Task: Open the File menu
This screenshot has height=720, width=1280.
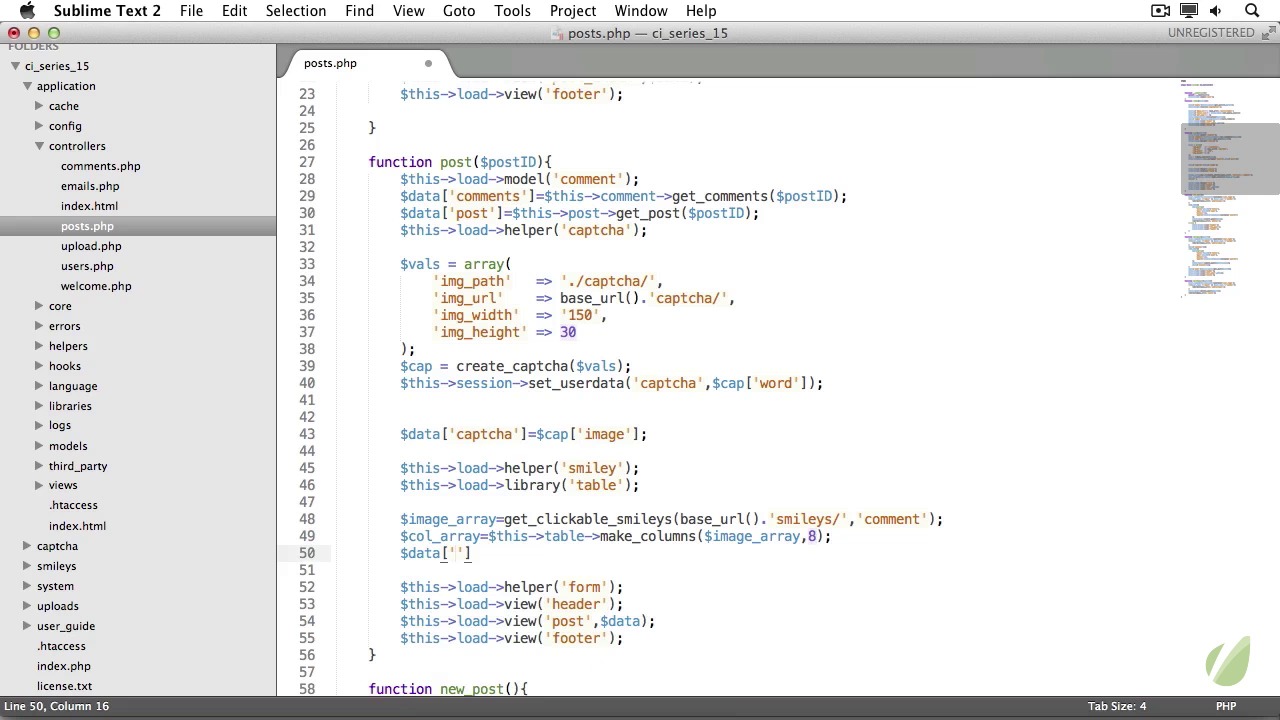Action: click(191, 11)
